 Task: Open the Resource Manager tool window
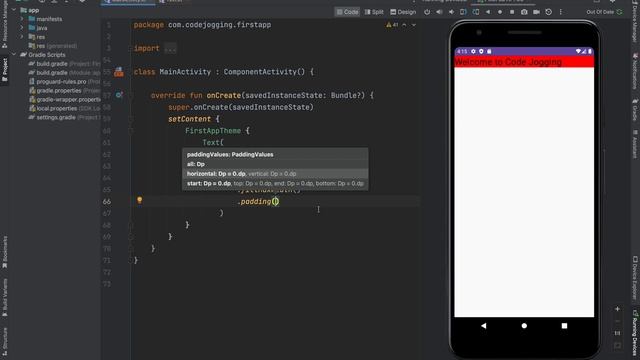pos(4,24)
